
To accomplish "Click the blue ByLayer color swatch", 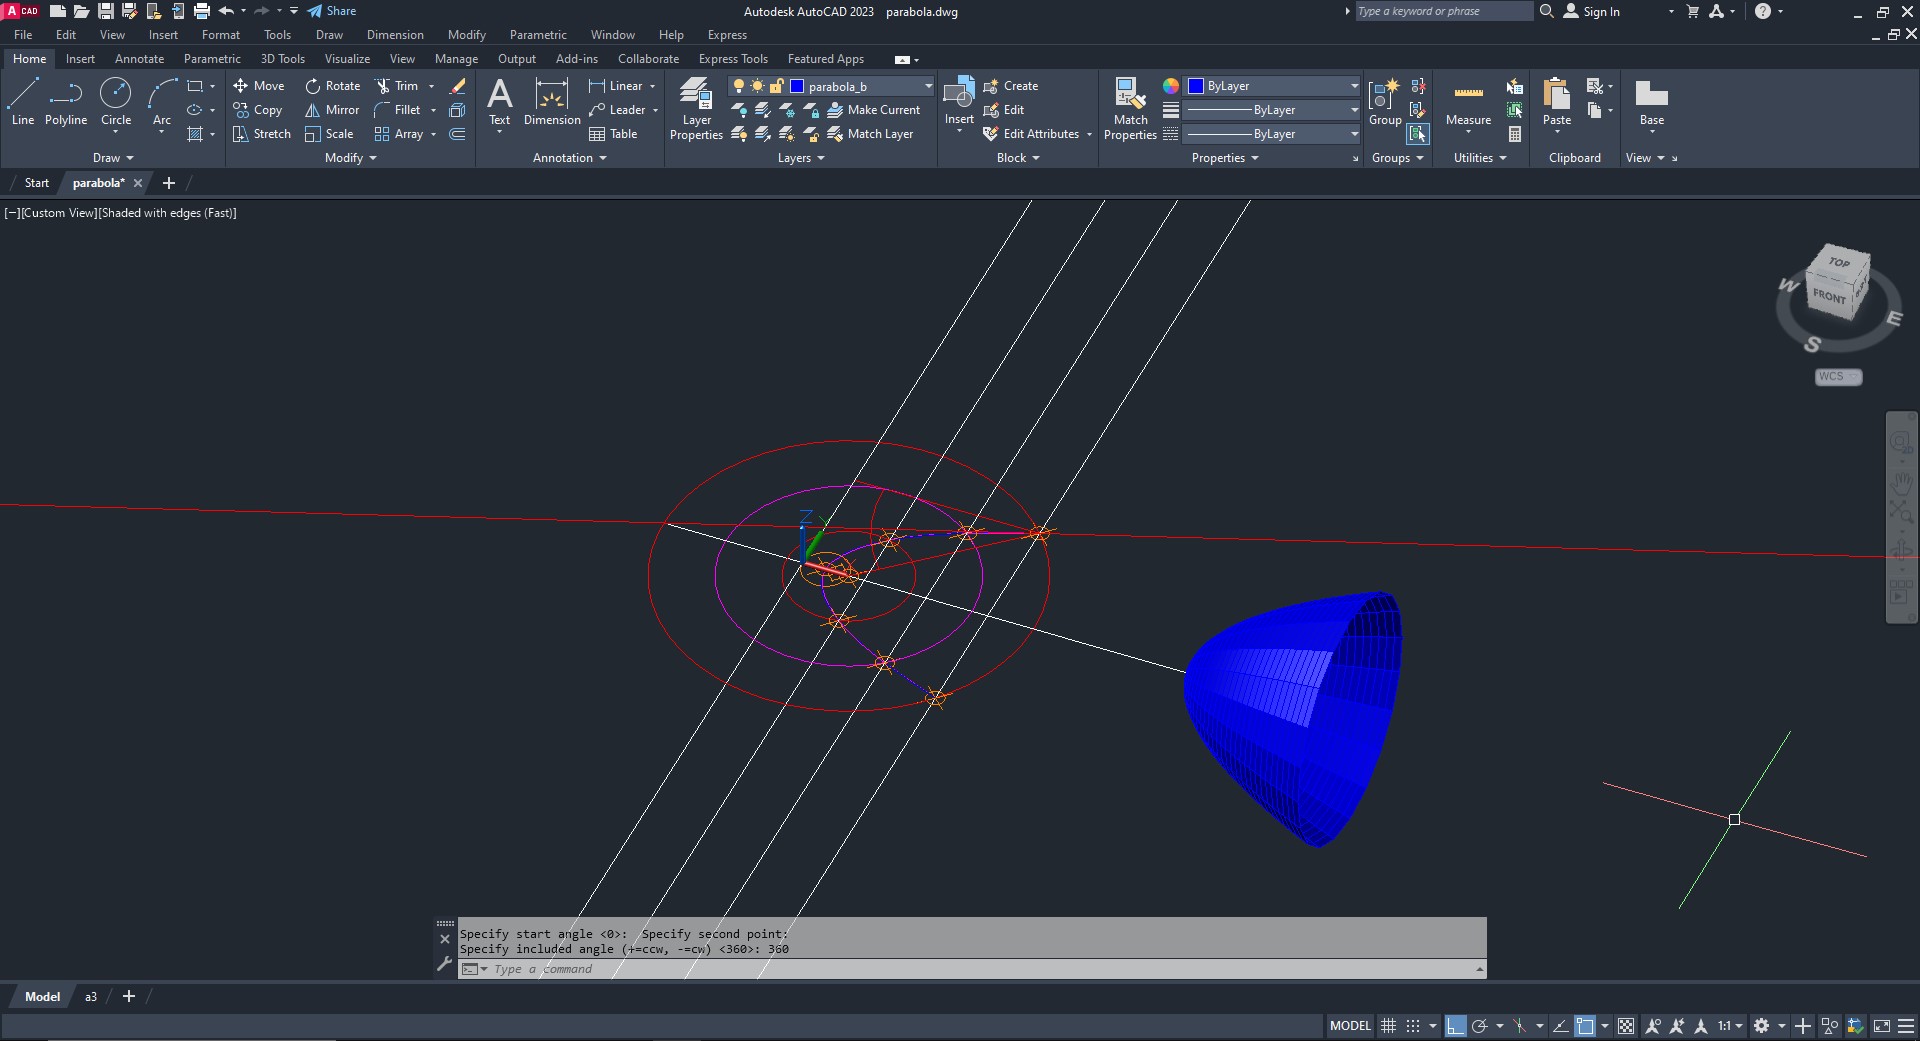I will click(1195, 86).
